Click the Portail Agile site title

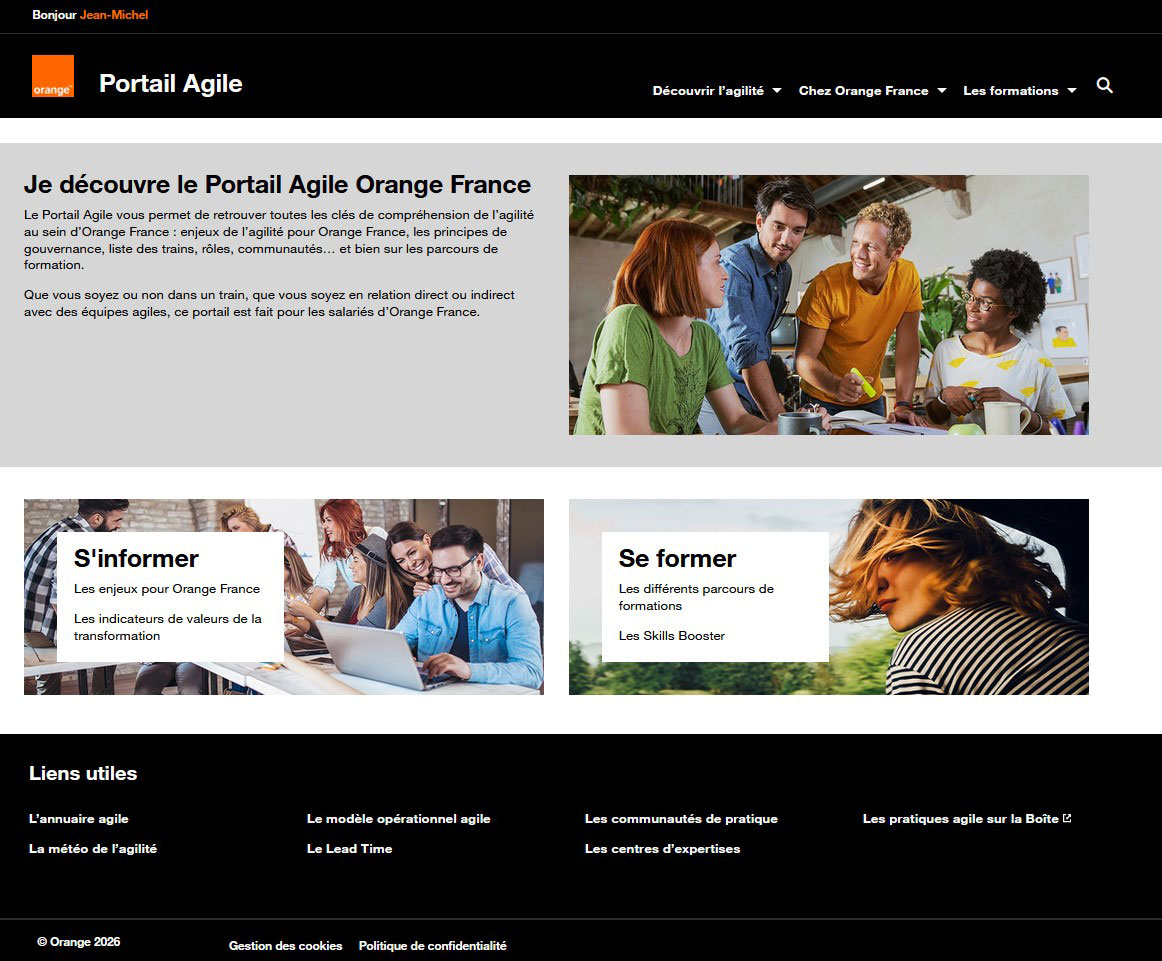pyautogui.click(x=171, y=84)
